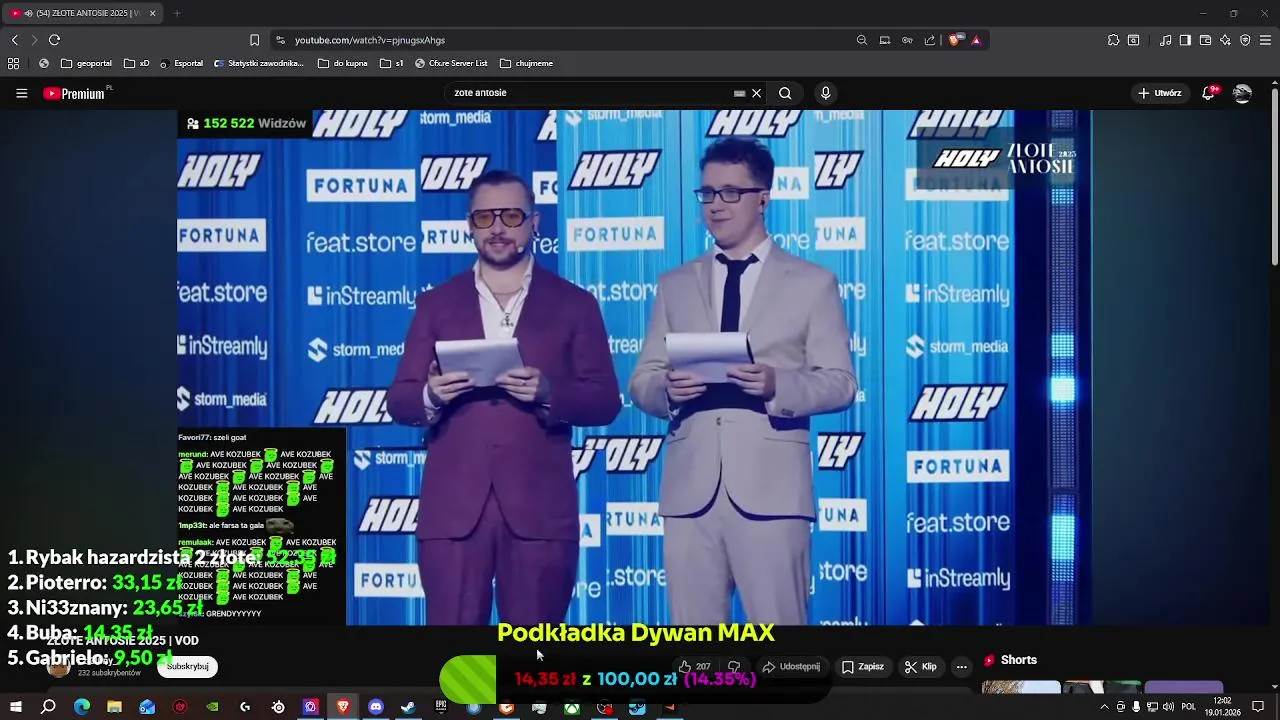This screenshot has height=720, width=1280.
Task: Open the Statystyki zawodnika bookmark
Action: click(259, 63)
